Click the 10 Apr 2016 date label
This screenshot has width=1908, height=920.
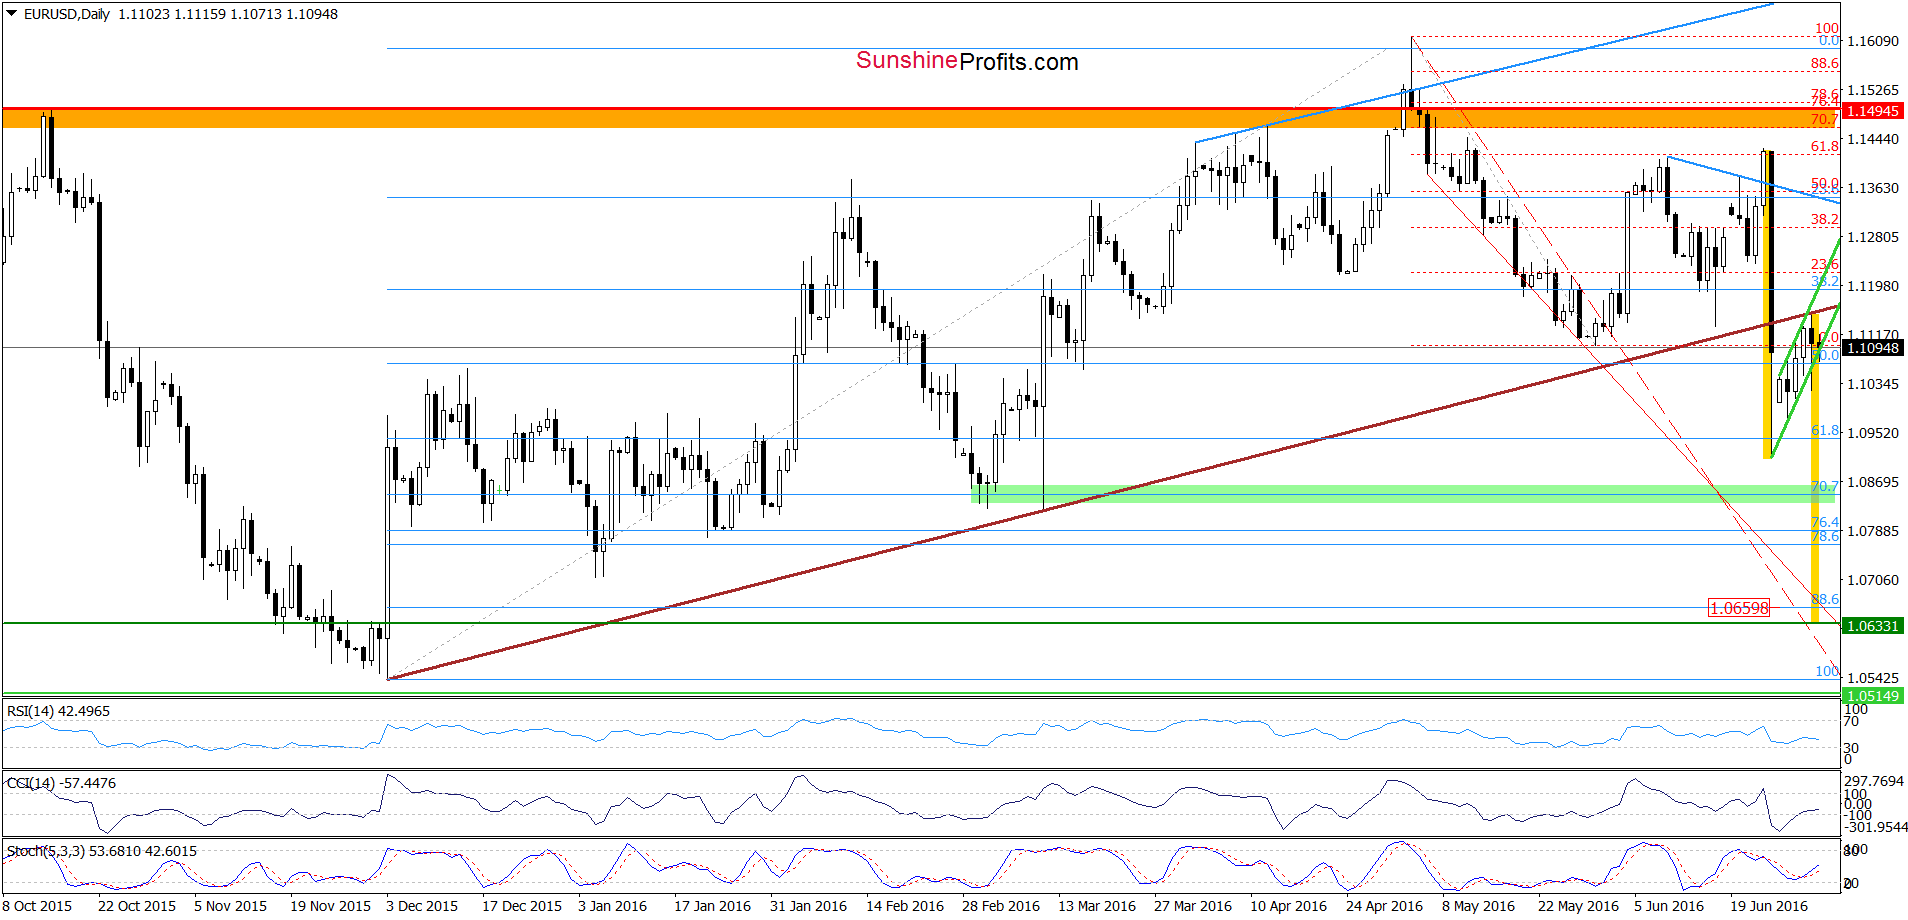1289,906
